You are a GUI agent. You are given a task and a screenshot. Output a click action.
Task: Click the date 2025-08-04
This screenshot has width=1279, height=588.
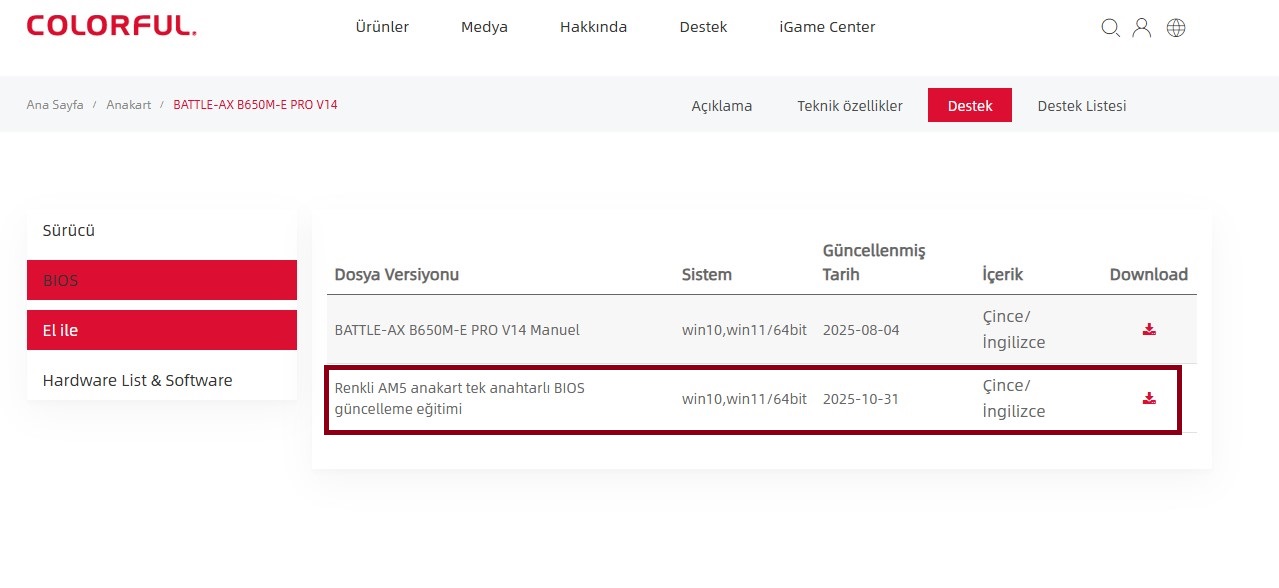(861, 329)
